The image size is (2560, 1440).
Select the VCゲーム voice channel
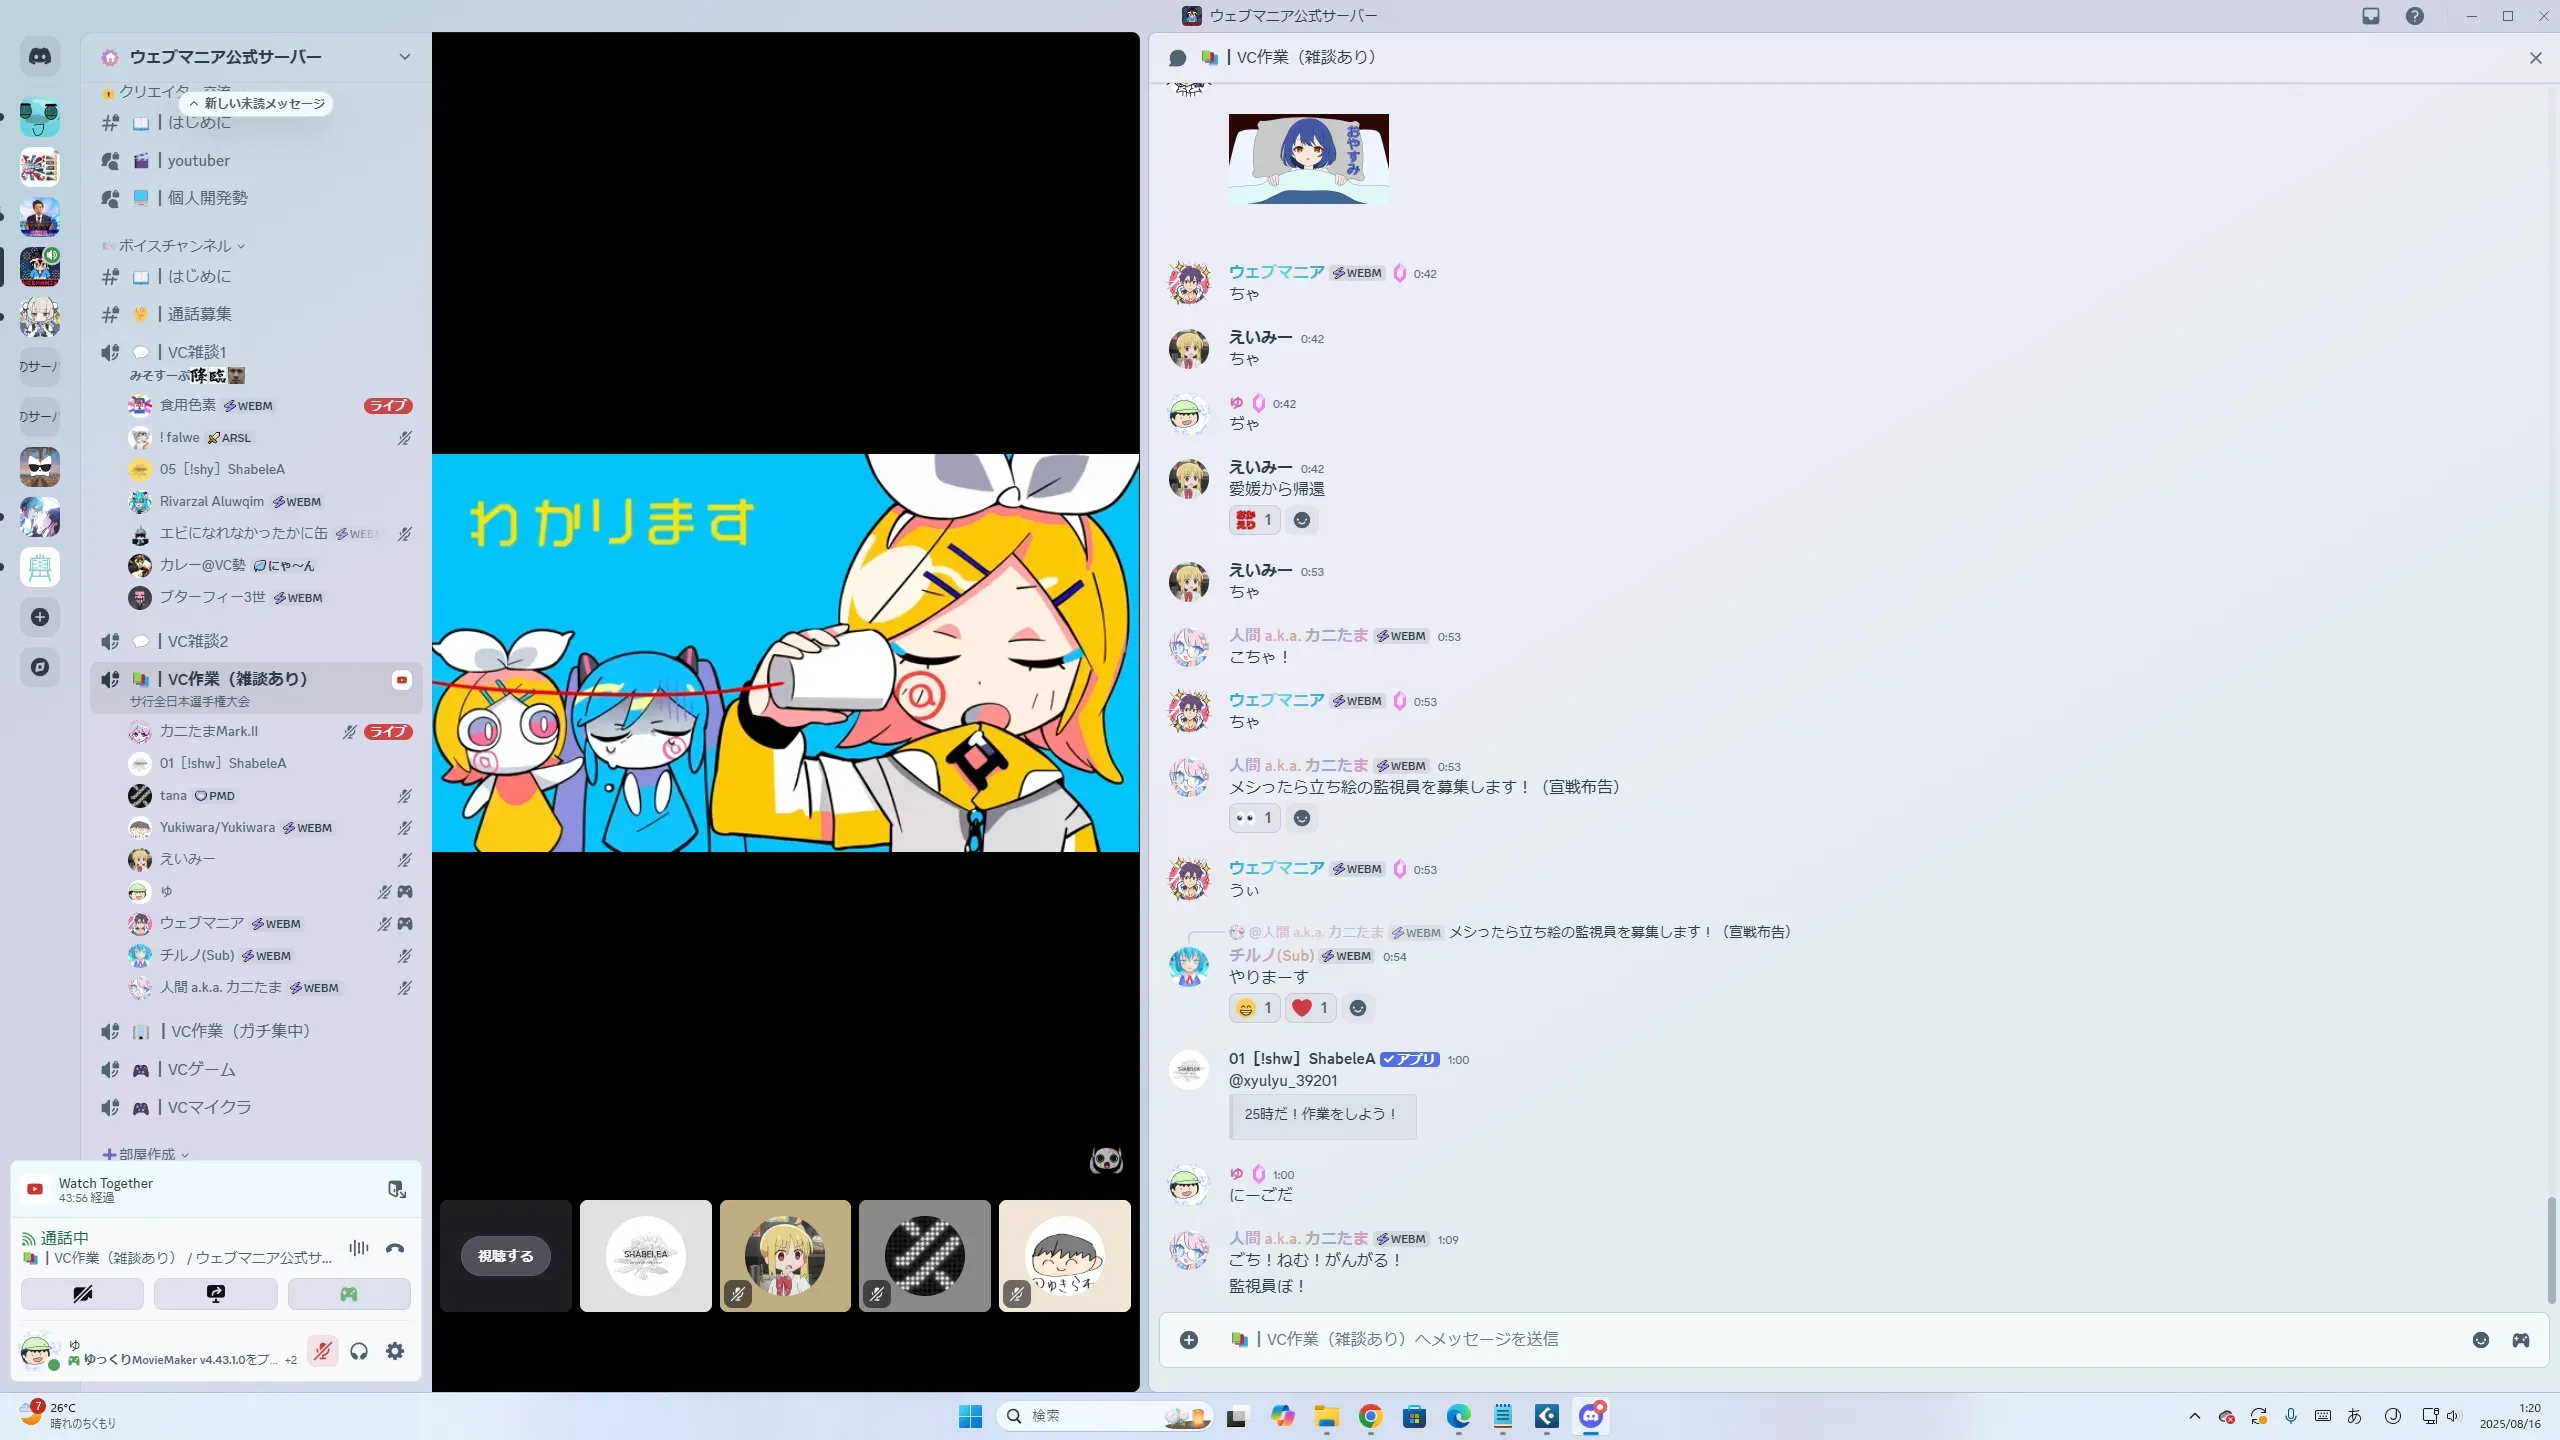pyautogui.click(x=201, y=1070)
